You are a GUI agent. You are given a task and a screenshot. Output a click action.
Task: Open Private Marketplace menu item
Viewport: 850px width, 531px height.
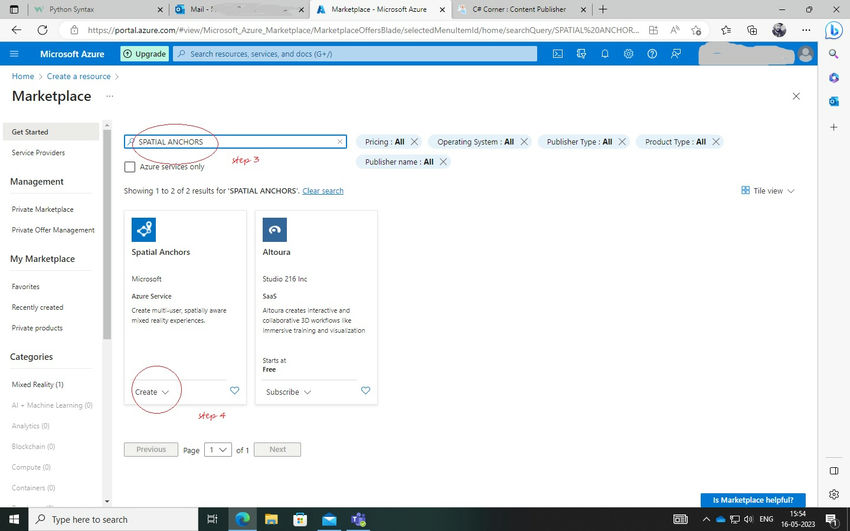click(42, 209)
